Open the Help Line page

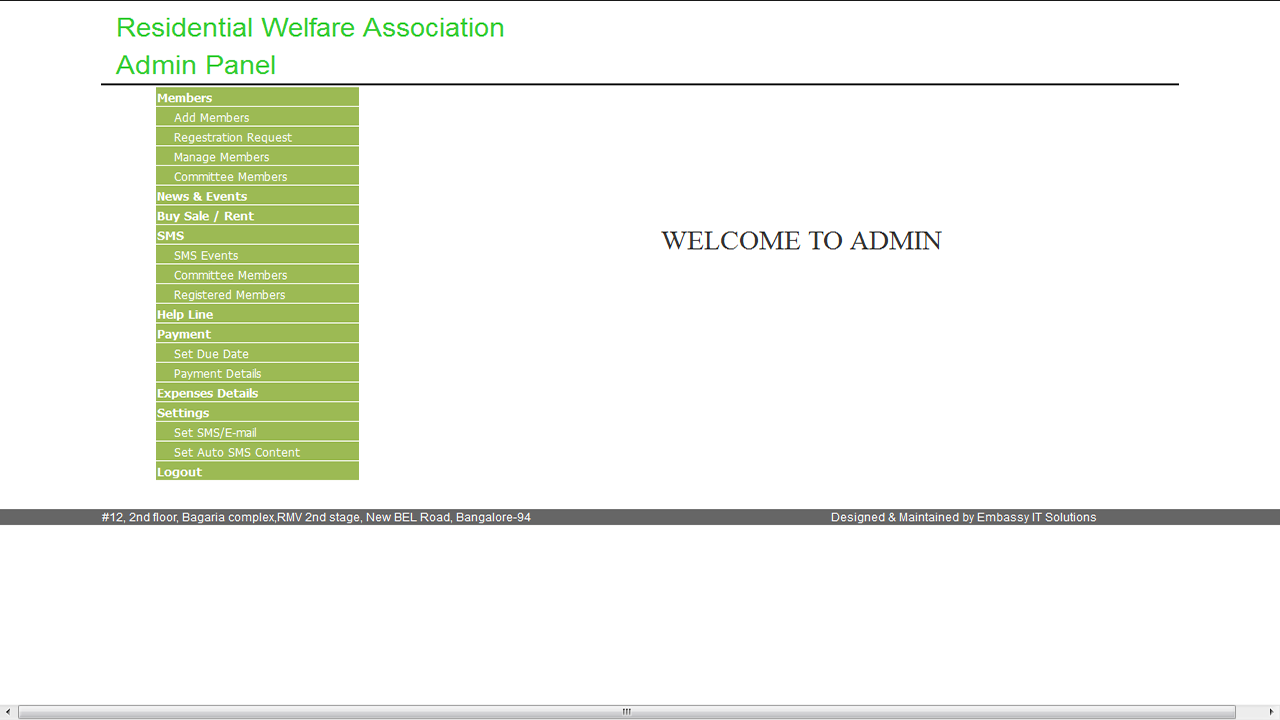[257, 314]
